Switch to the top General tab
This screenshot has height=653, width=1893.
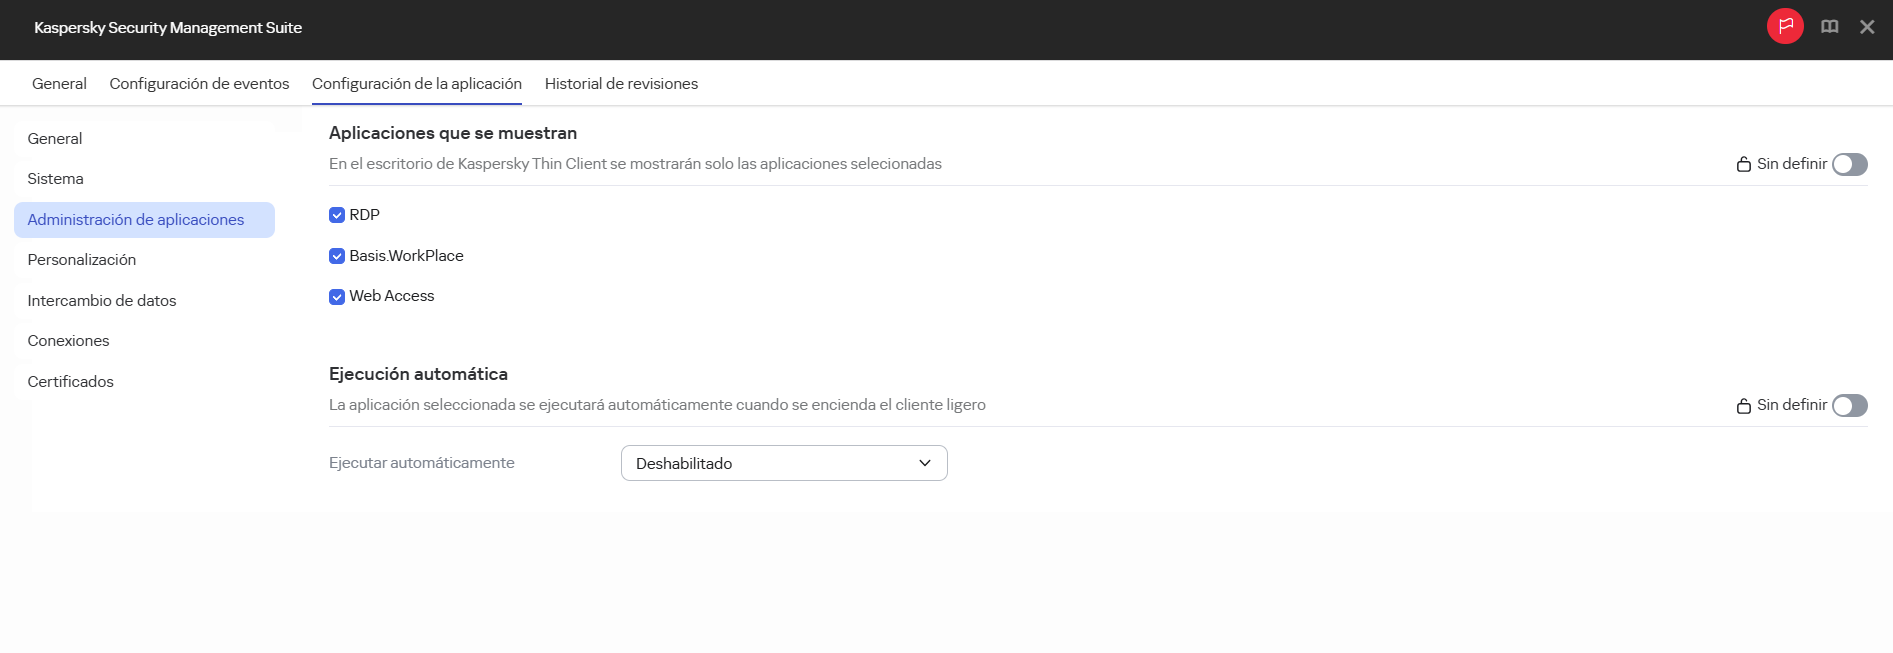click(x=59, y=84)
